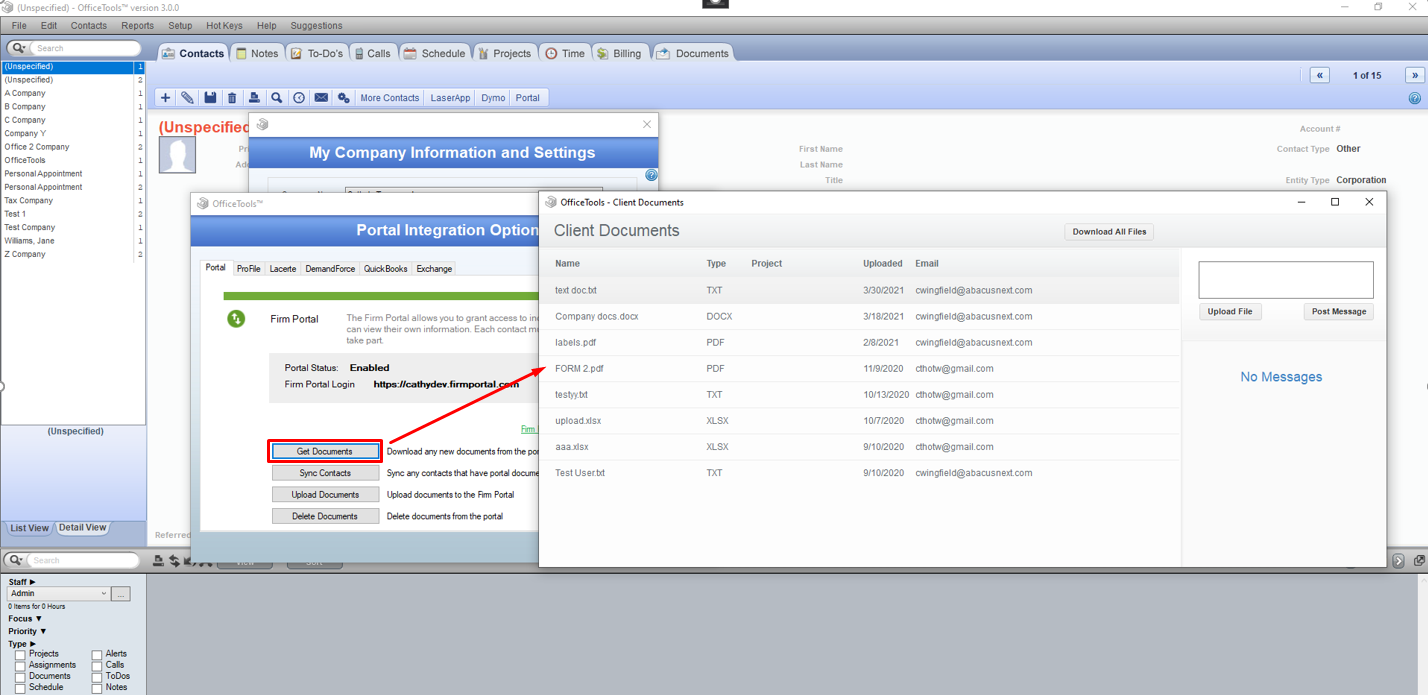This screenshot has width=1428, height=695.
Task: Click the LaserApp toolbar button
Action: point(450,98)
